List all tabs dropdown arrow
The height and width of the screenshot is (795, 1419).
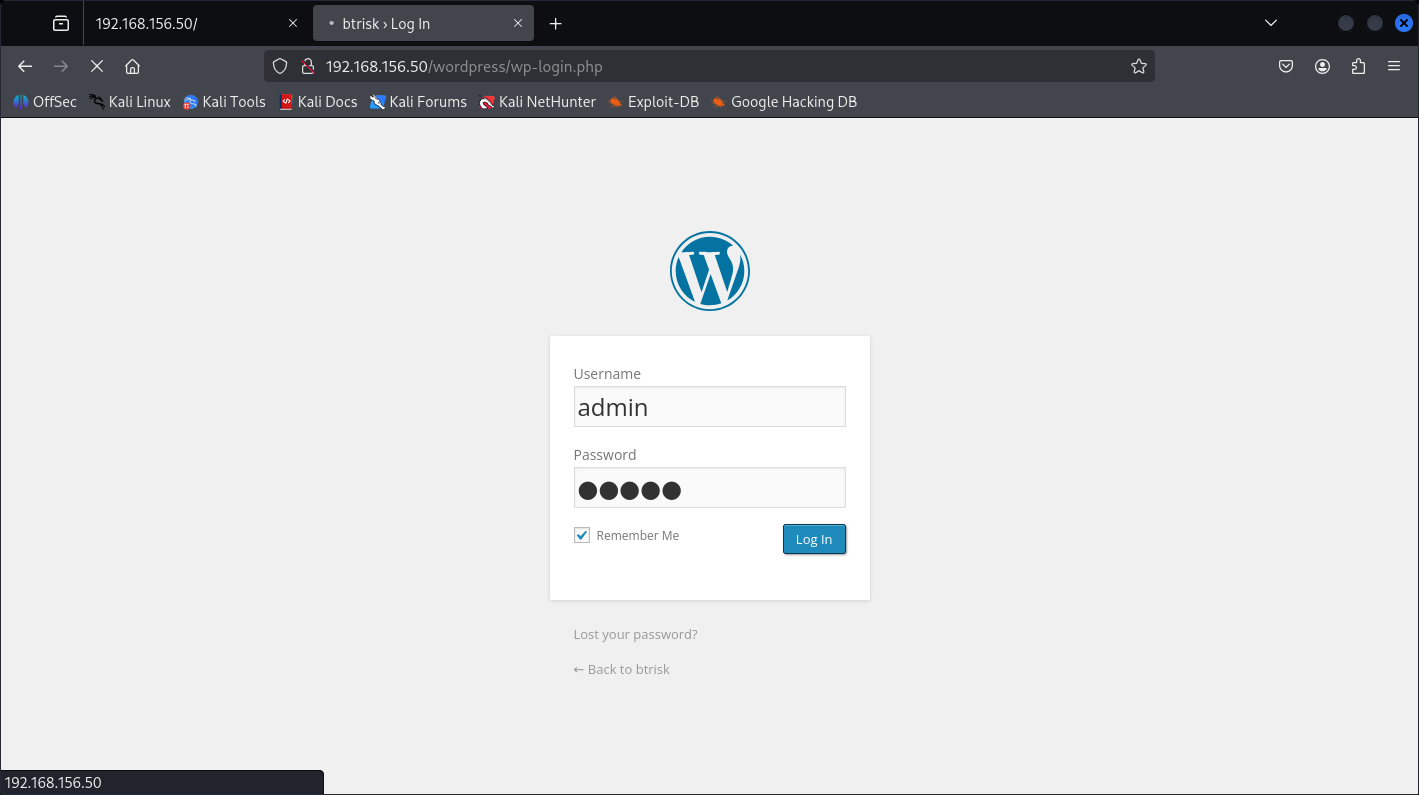(1271, 23)
